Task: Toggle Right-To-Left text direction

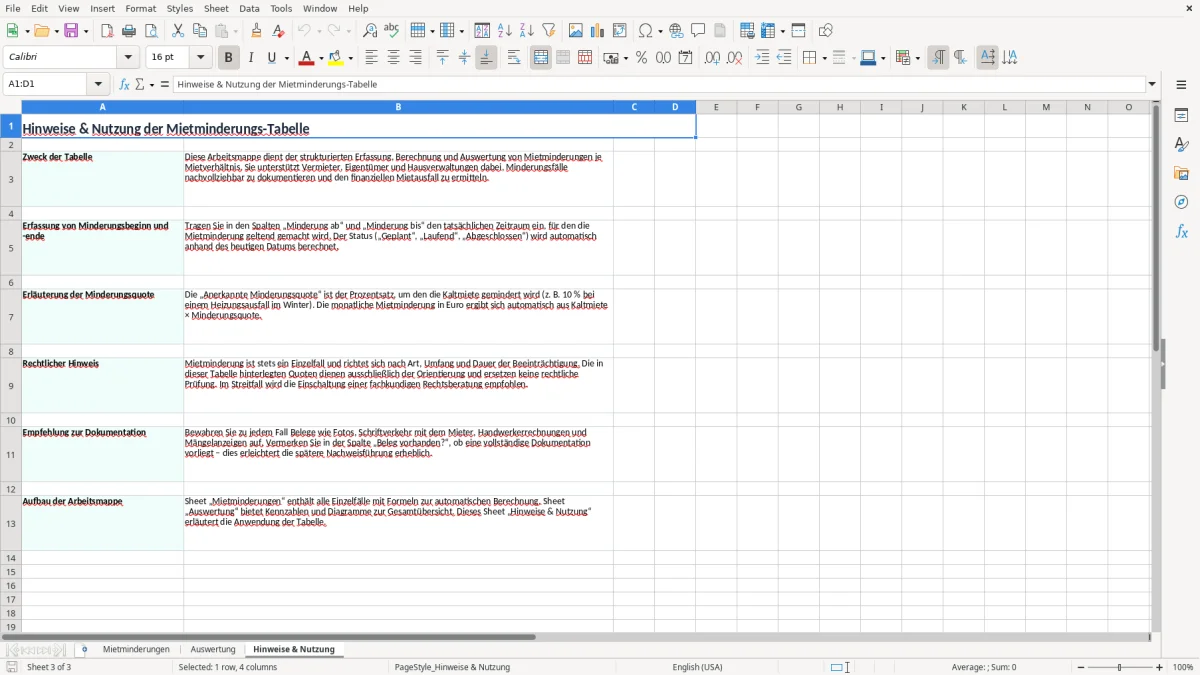Action: click(x=960, y=58)
